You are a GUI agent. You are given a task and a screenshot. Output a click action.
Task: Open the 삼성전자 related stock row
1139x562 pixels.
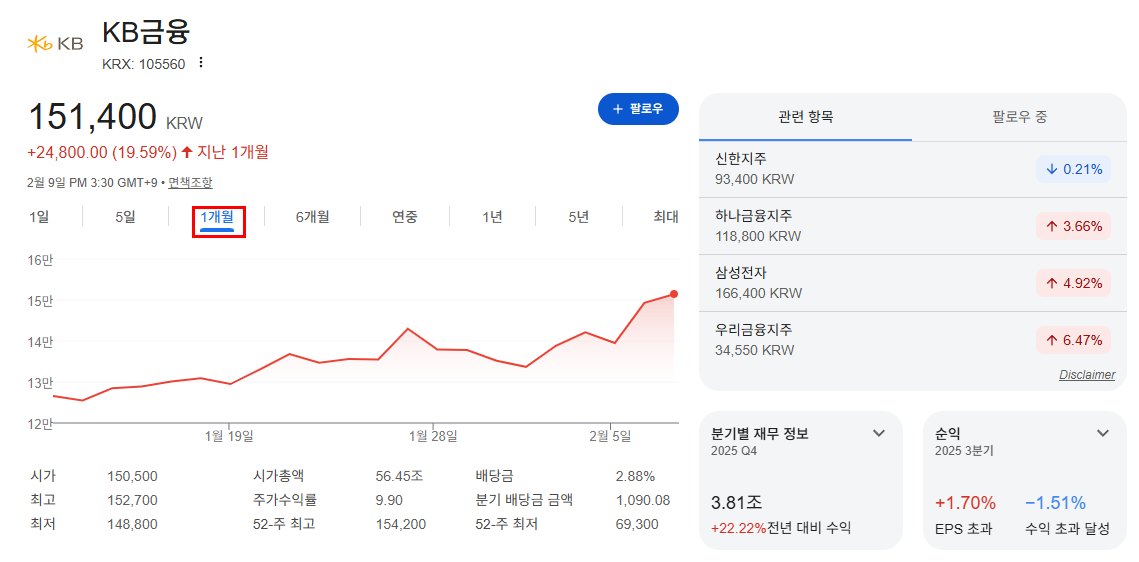click(x=912, y=283)
